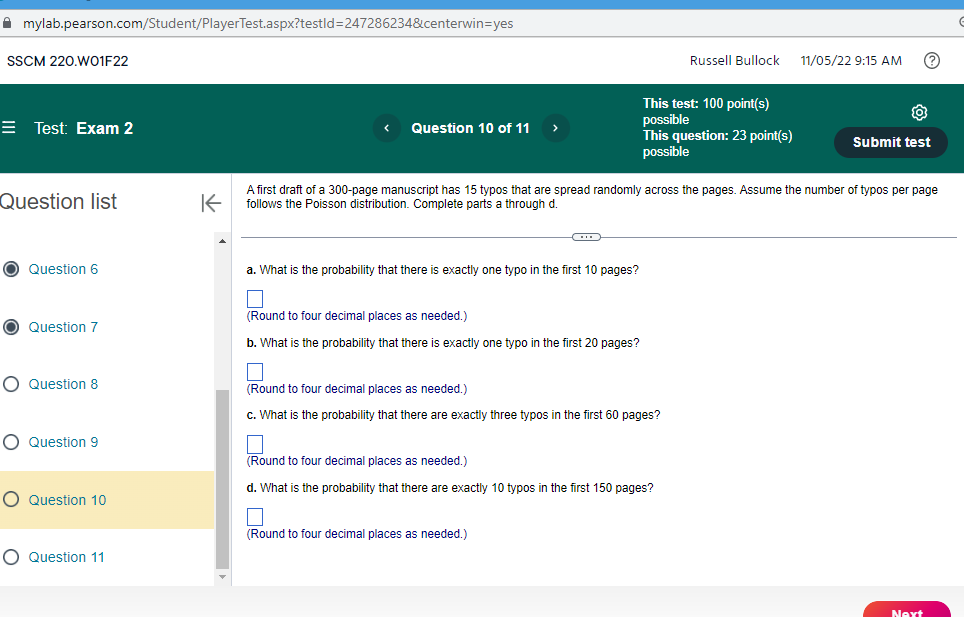Click the red Next button
Viewport: 964px width, 617px height.
(x=907, y=610)
